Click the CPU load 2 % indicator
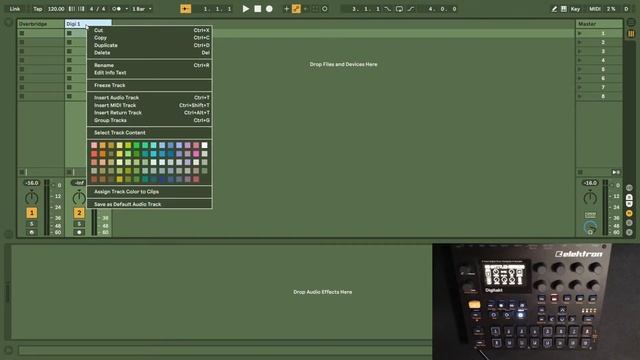The image size is (640, 360). point(611,9)
